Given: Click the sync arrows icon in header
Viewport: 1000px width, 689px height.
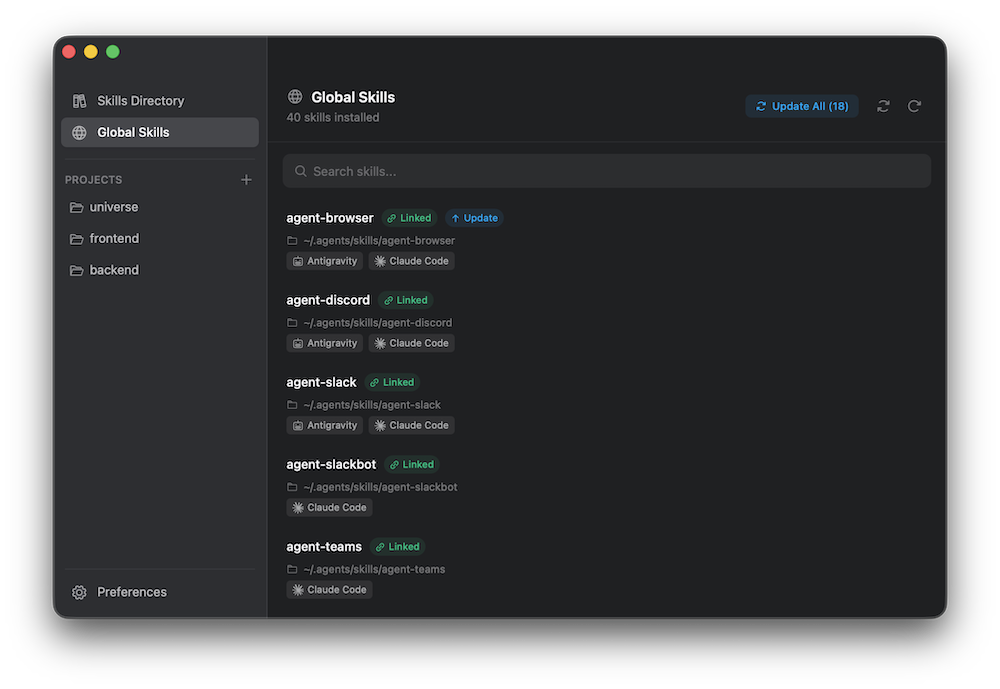Looking at the screenshot, I should [x=883, y=106].
